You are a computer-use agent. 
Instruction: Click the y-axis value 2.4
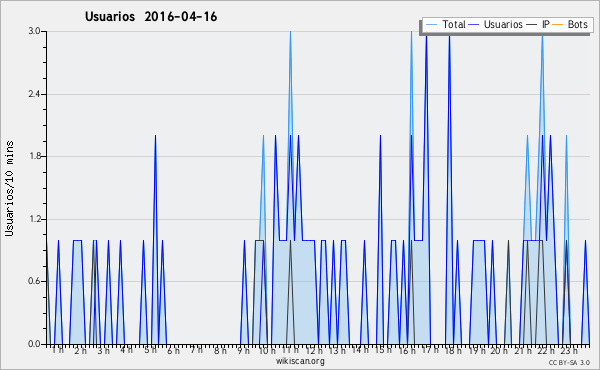coord(35,94)
